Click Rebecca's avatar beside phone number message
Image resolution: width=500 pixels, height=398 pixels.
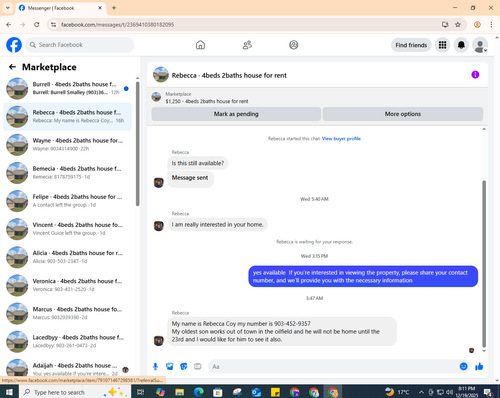click(x=159, y=341)
